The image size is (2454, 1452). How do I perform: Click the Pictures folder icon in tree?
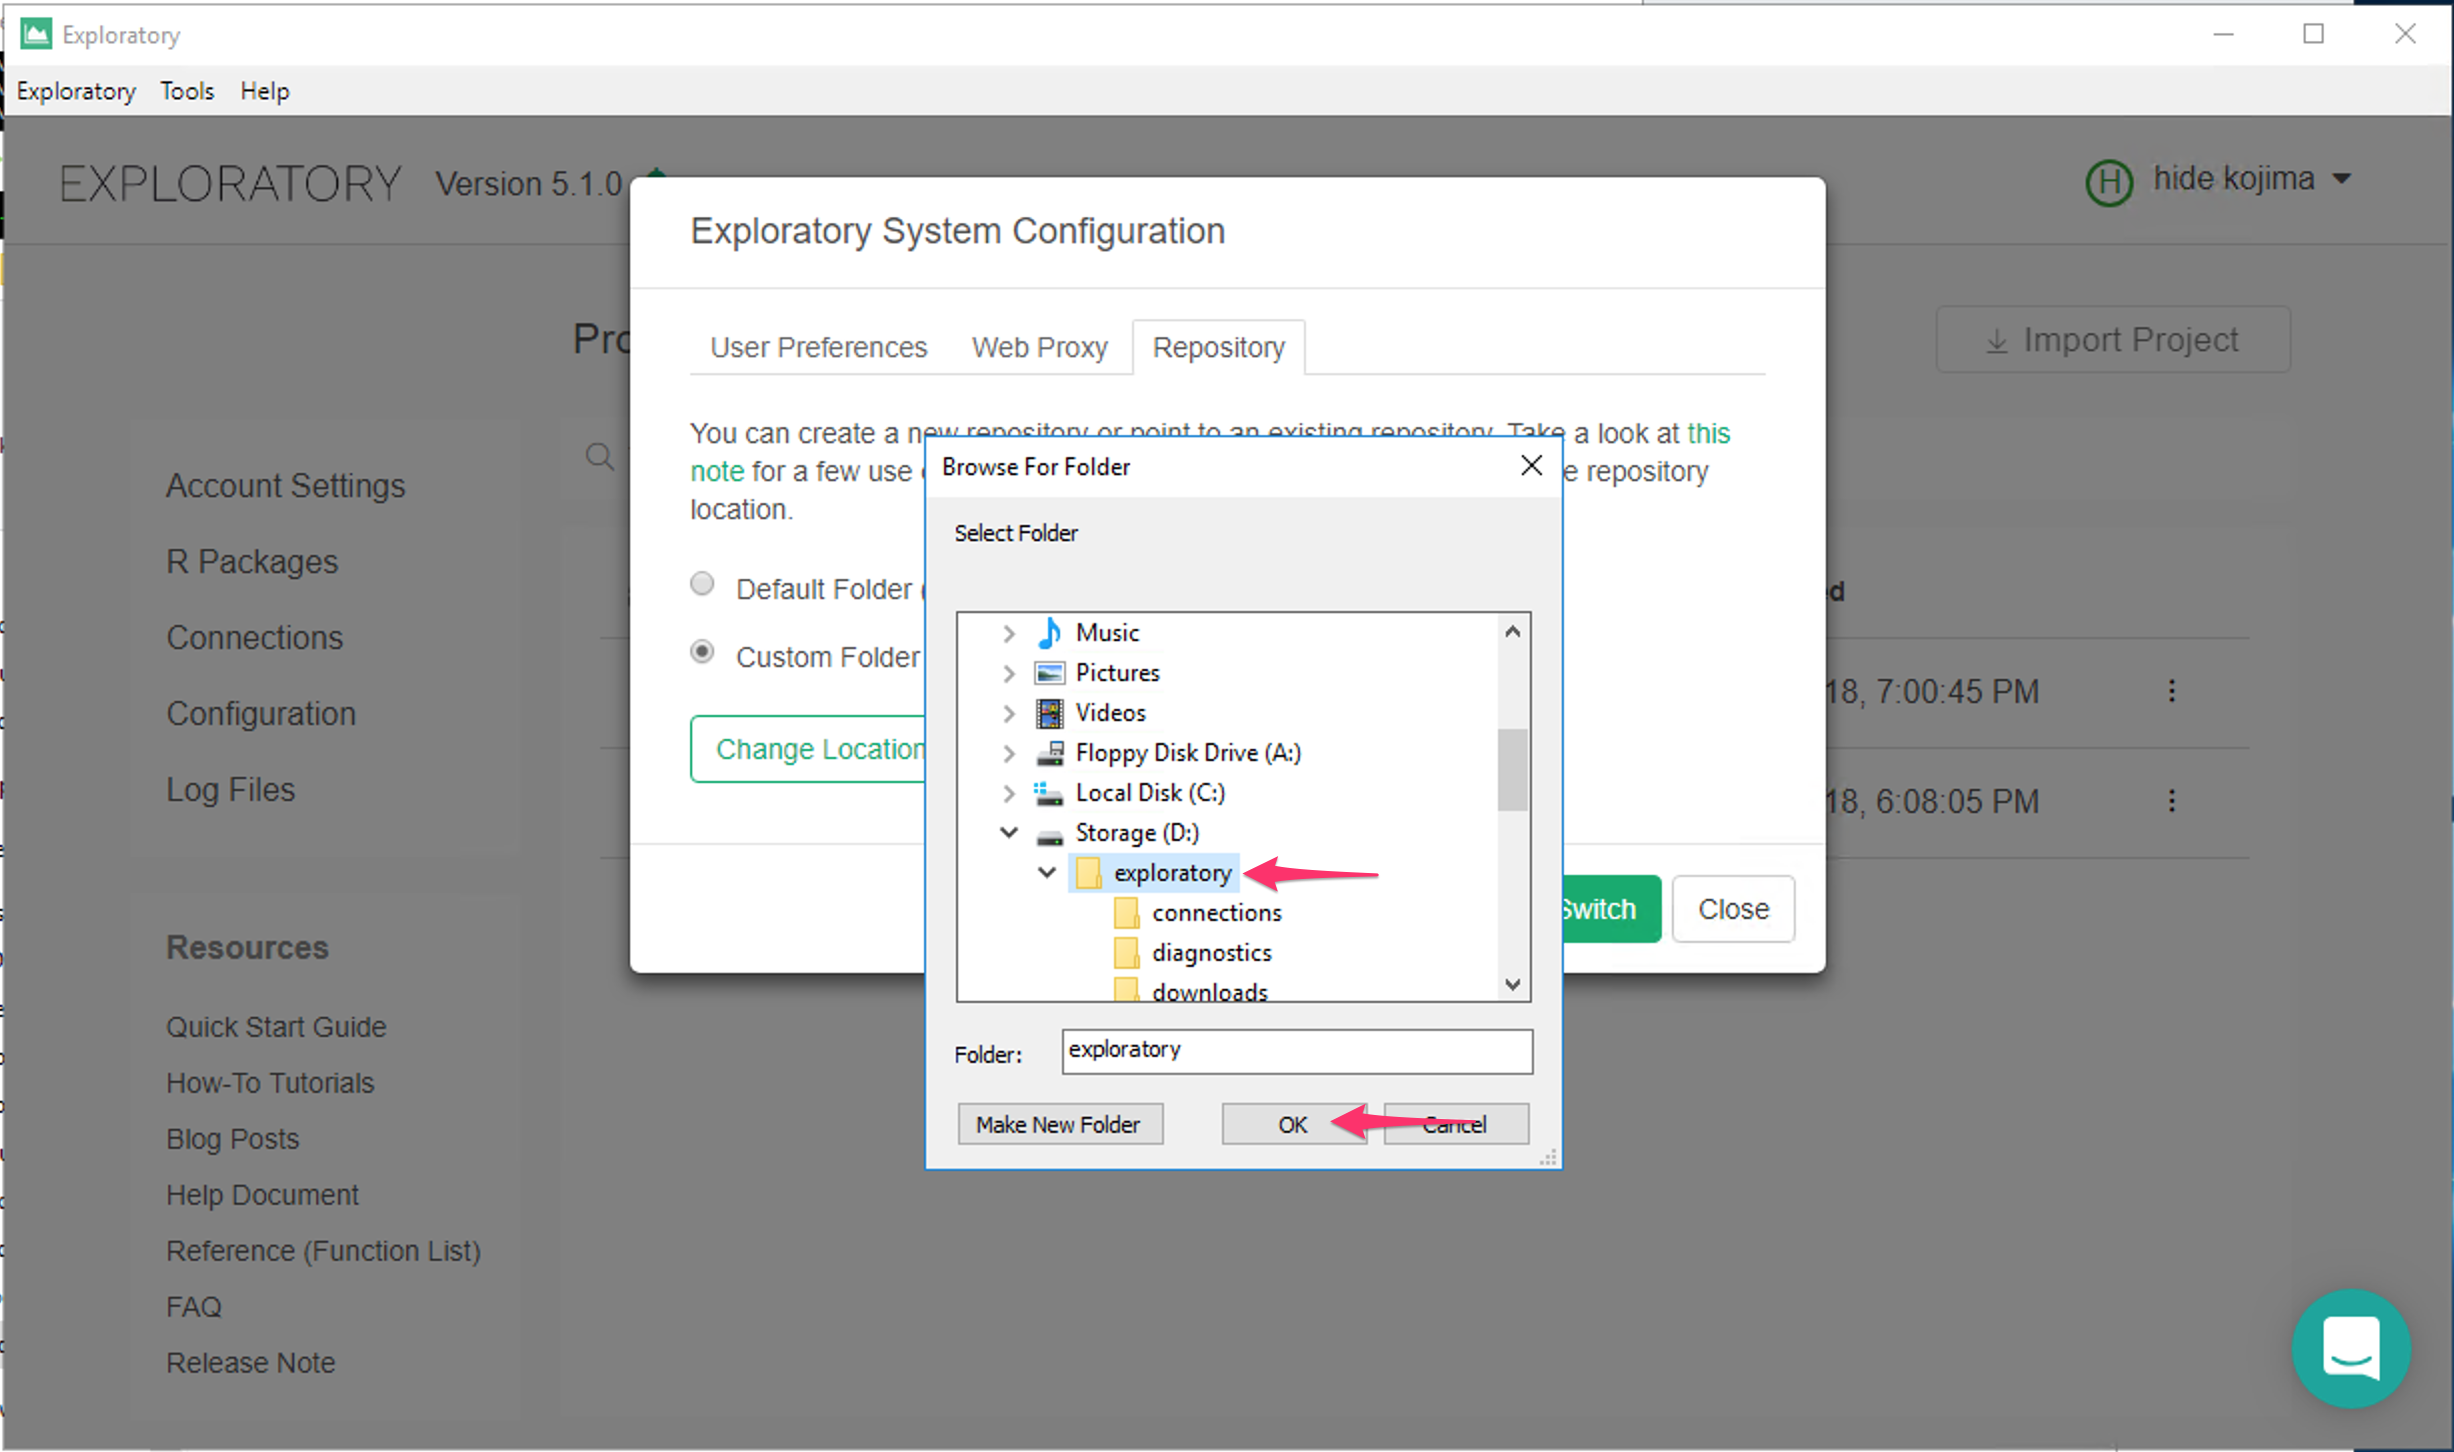[x=1049, y=673]
